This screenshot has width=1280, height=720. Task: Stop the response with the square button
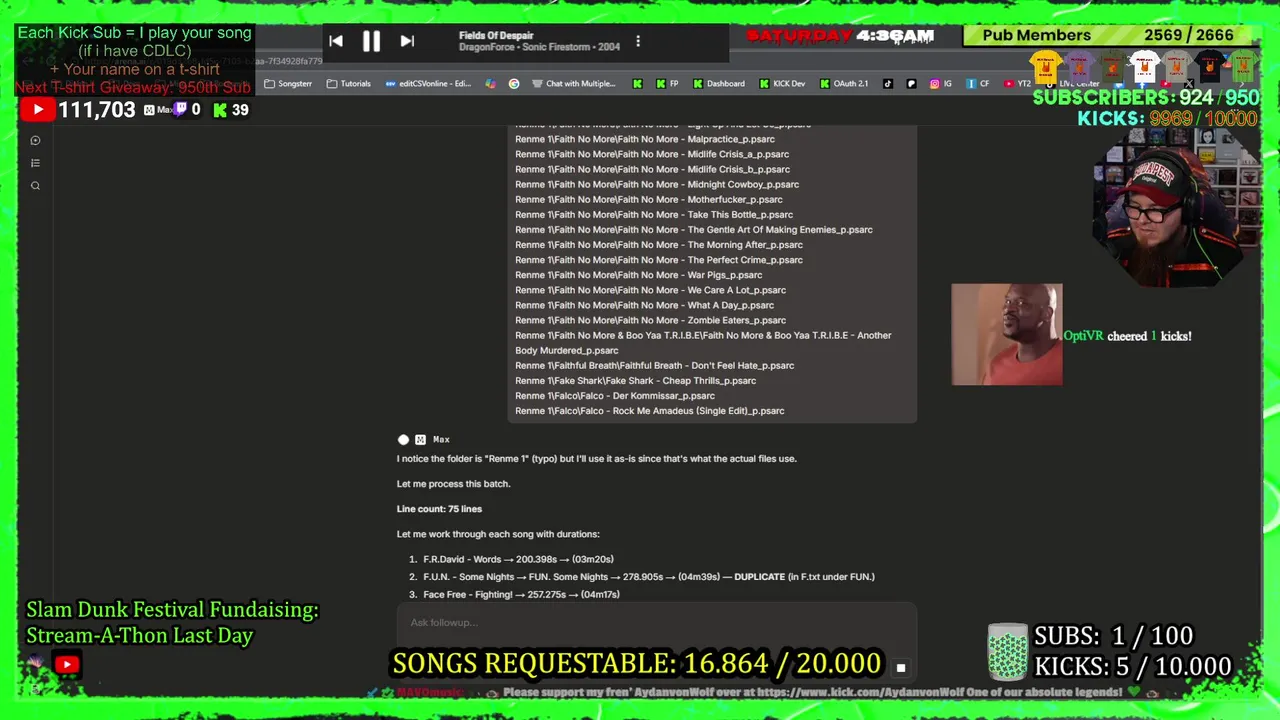pyautogui.click(x=900, y=667)
